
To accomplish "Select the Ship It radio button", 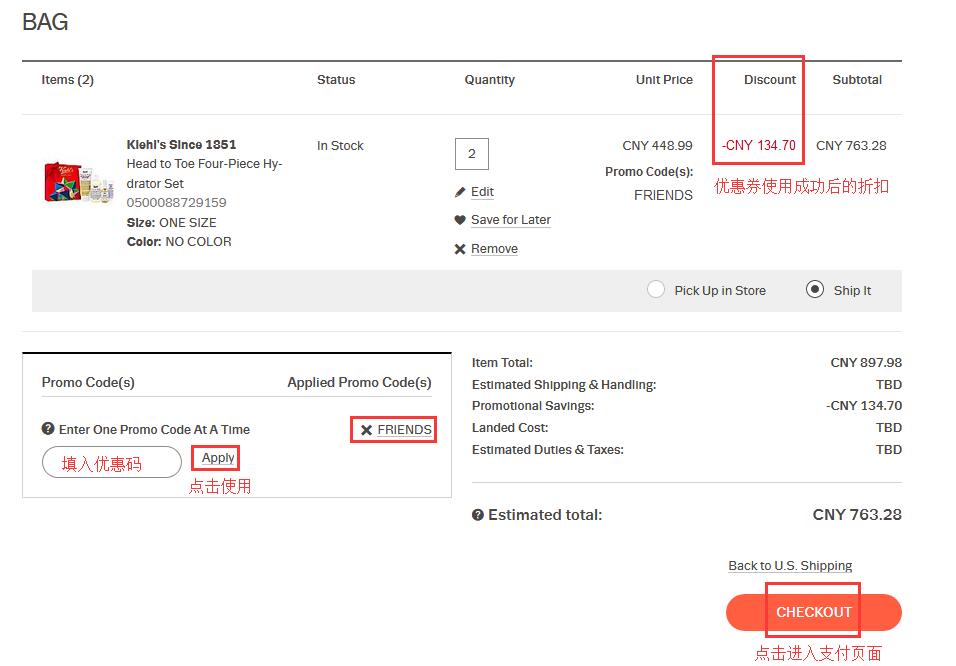I will pyautogui.click(x=815, y=290).
